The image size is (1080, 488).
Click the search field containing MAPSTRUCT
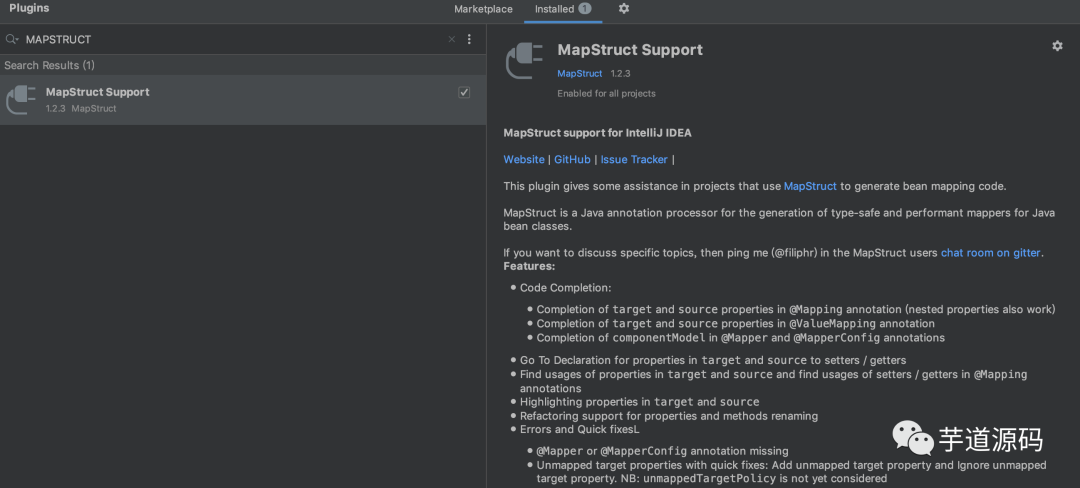point(234,39)
